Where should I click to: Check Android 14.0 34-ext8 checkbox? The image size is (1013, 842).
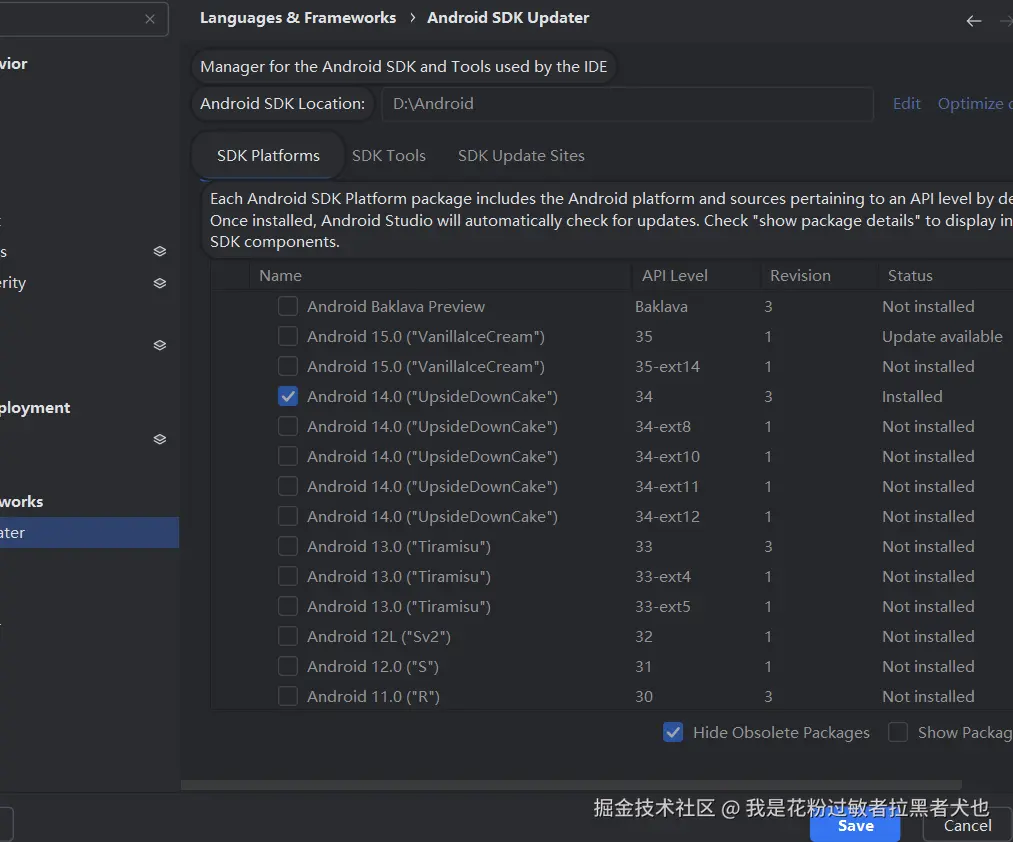287,426
